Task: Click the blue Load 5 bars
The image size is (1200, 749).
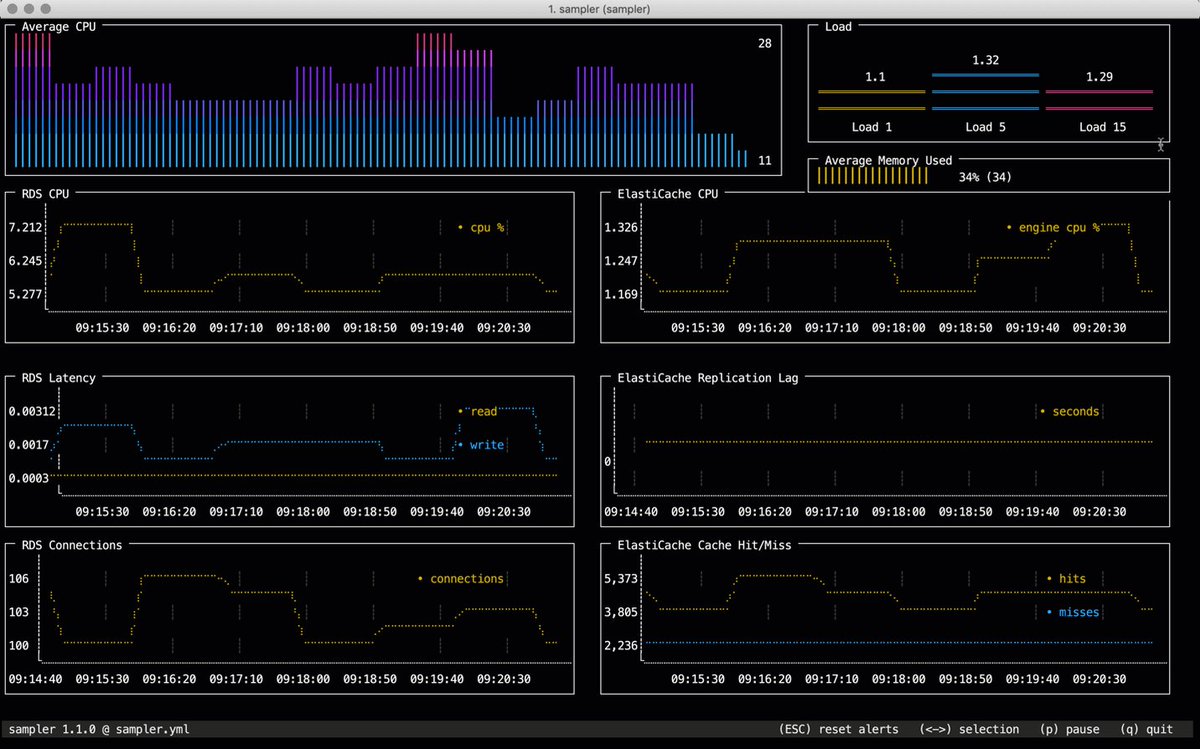Action: click(x=985, y=92)
